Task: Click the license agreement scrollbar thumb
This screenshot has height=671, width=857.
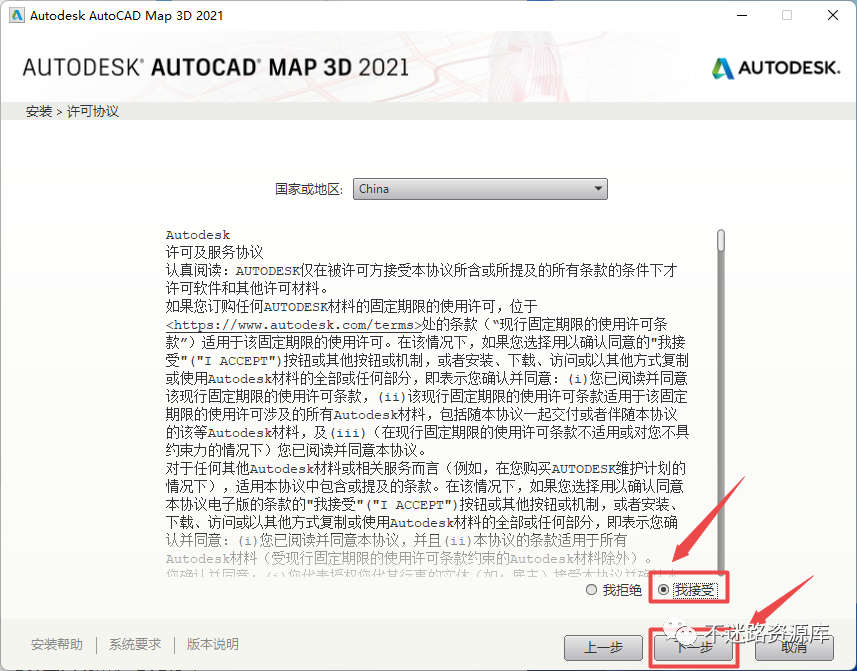Action: point(721,240)
